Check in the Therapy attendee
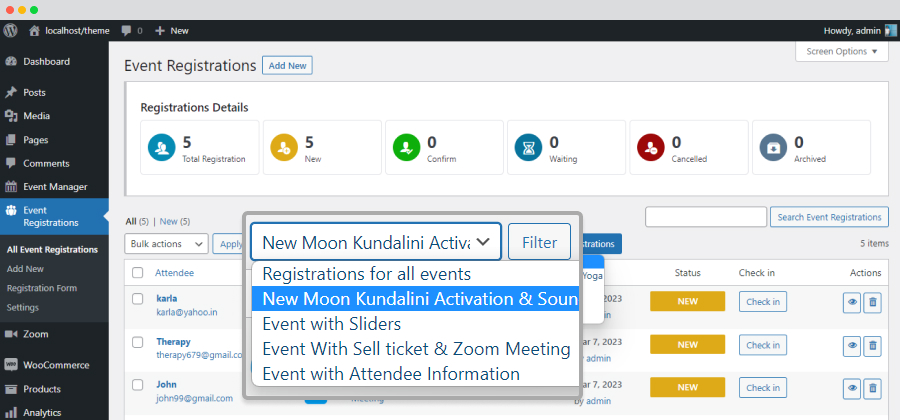This screenshot has height=420, width=900. point(763,345)
